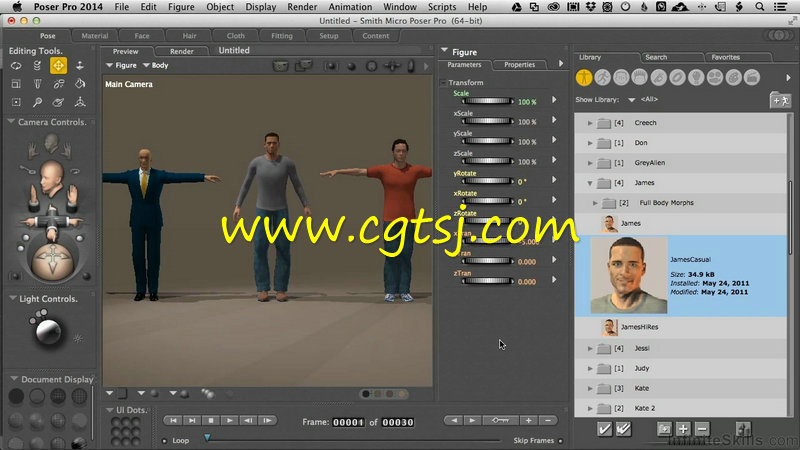The image size is (800, 450).
Task: Select the Magnifier tool
Action: (x=37, y=102)
